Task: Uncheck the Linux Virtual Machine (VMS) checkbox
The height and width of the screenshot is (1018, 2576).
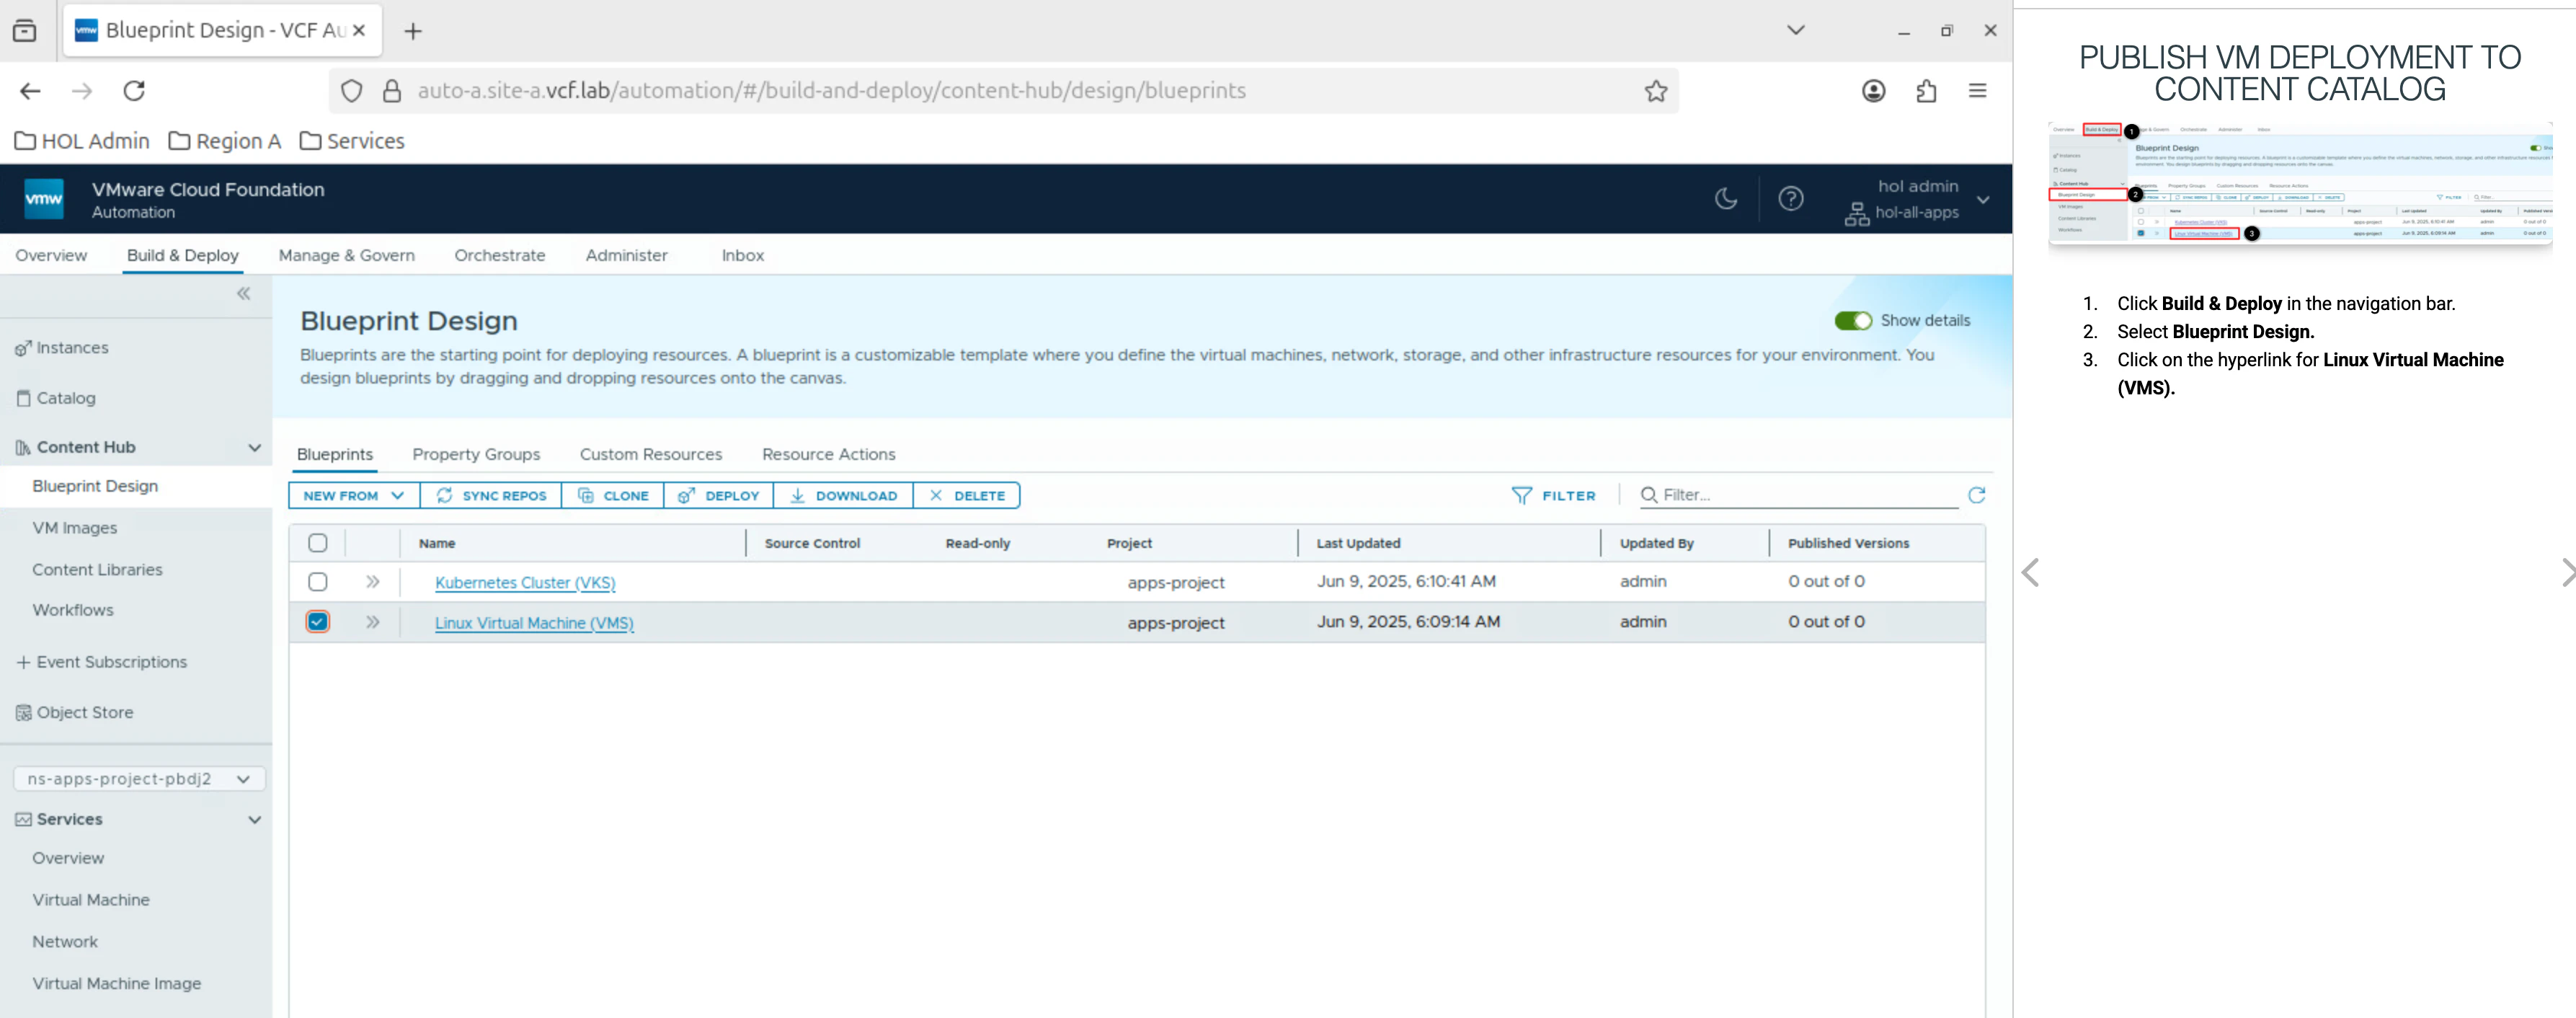Action: (318, 622)
